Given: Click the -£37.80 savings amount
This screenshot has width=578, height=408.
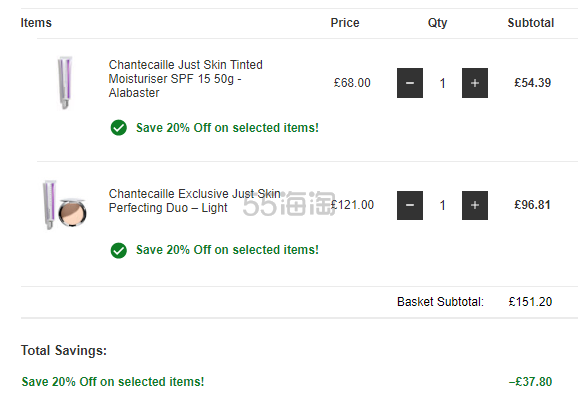Looking at the screenshot, I should click(530, 381).
